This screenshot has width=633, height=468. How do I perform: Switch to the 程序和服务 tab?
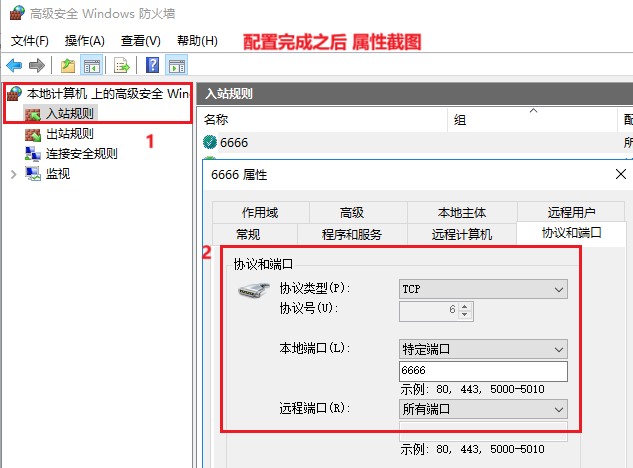(x=352, y=234)
